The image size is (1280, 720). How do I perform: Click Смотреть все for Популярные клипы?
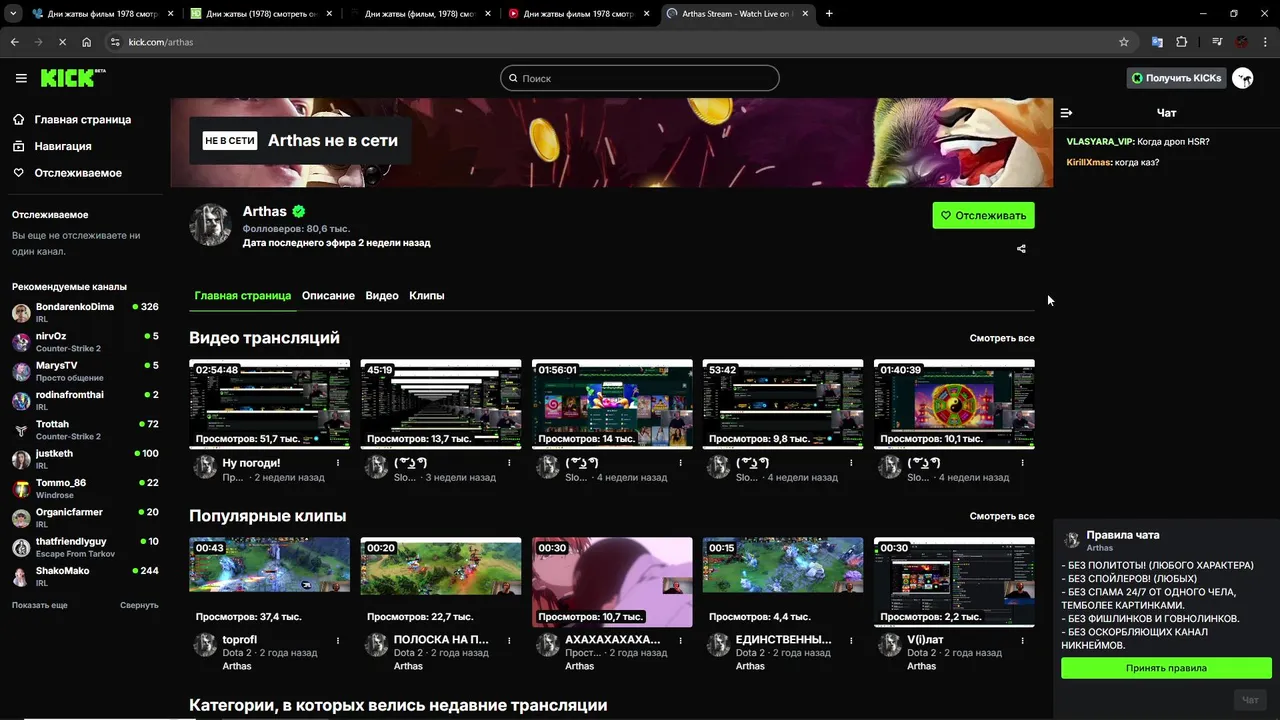pos(1002,516)
